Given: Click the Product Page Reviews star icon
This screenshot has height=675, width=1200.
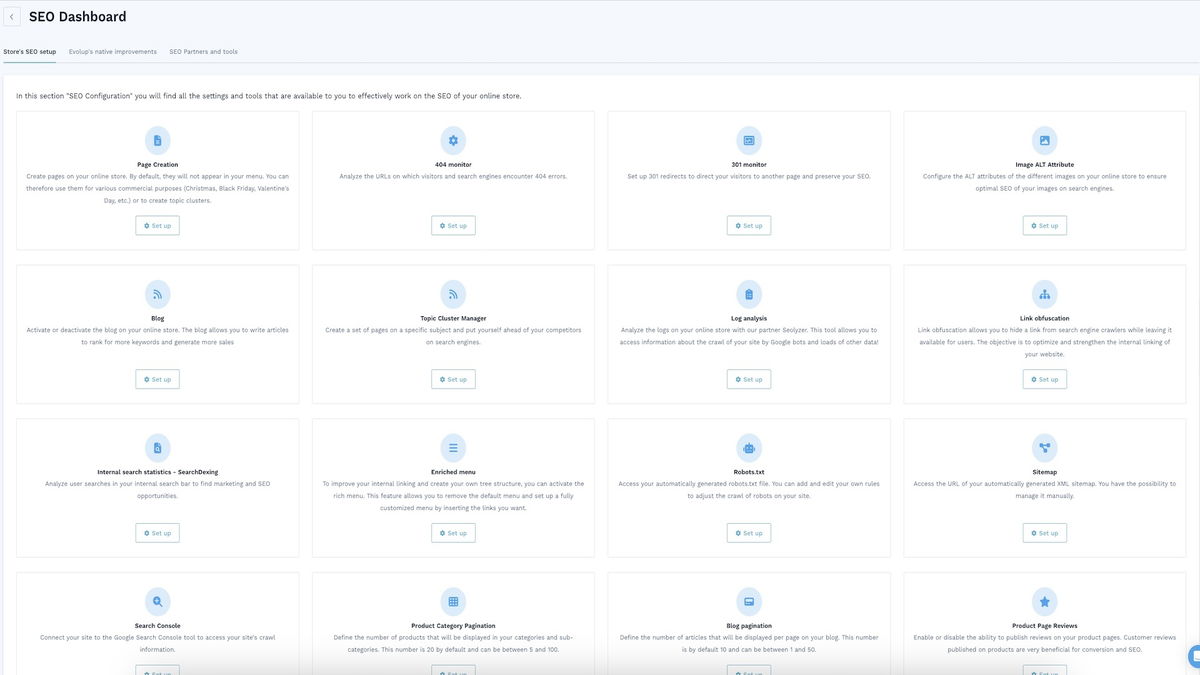Looking at the screenshot, I should coord(1044,601).
